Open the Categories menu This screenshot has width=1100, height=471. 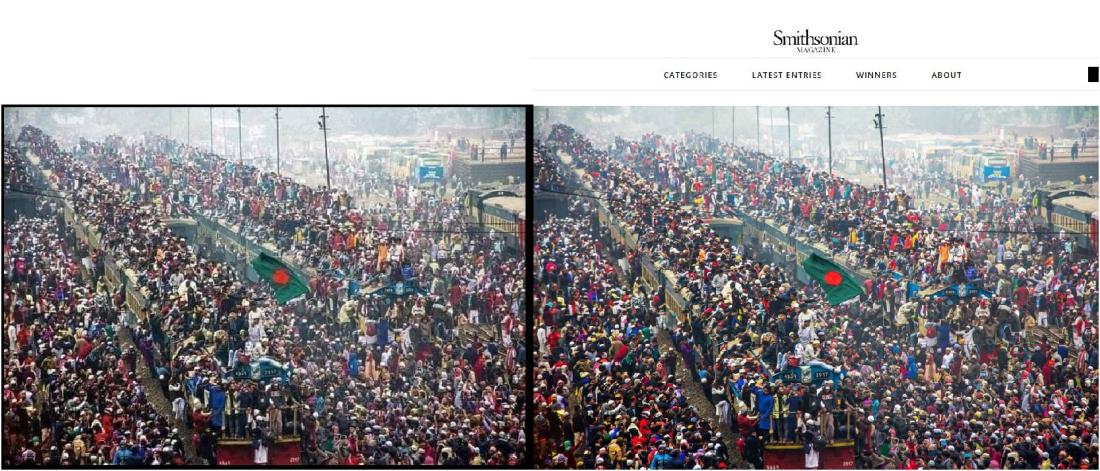click(690, 75)
